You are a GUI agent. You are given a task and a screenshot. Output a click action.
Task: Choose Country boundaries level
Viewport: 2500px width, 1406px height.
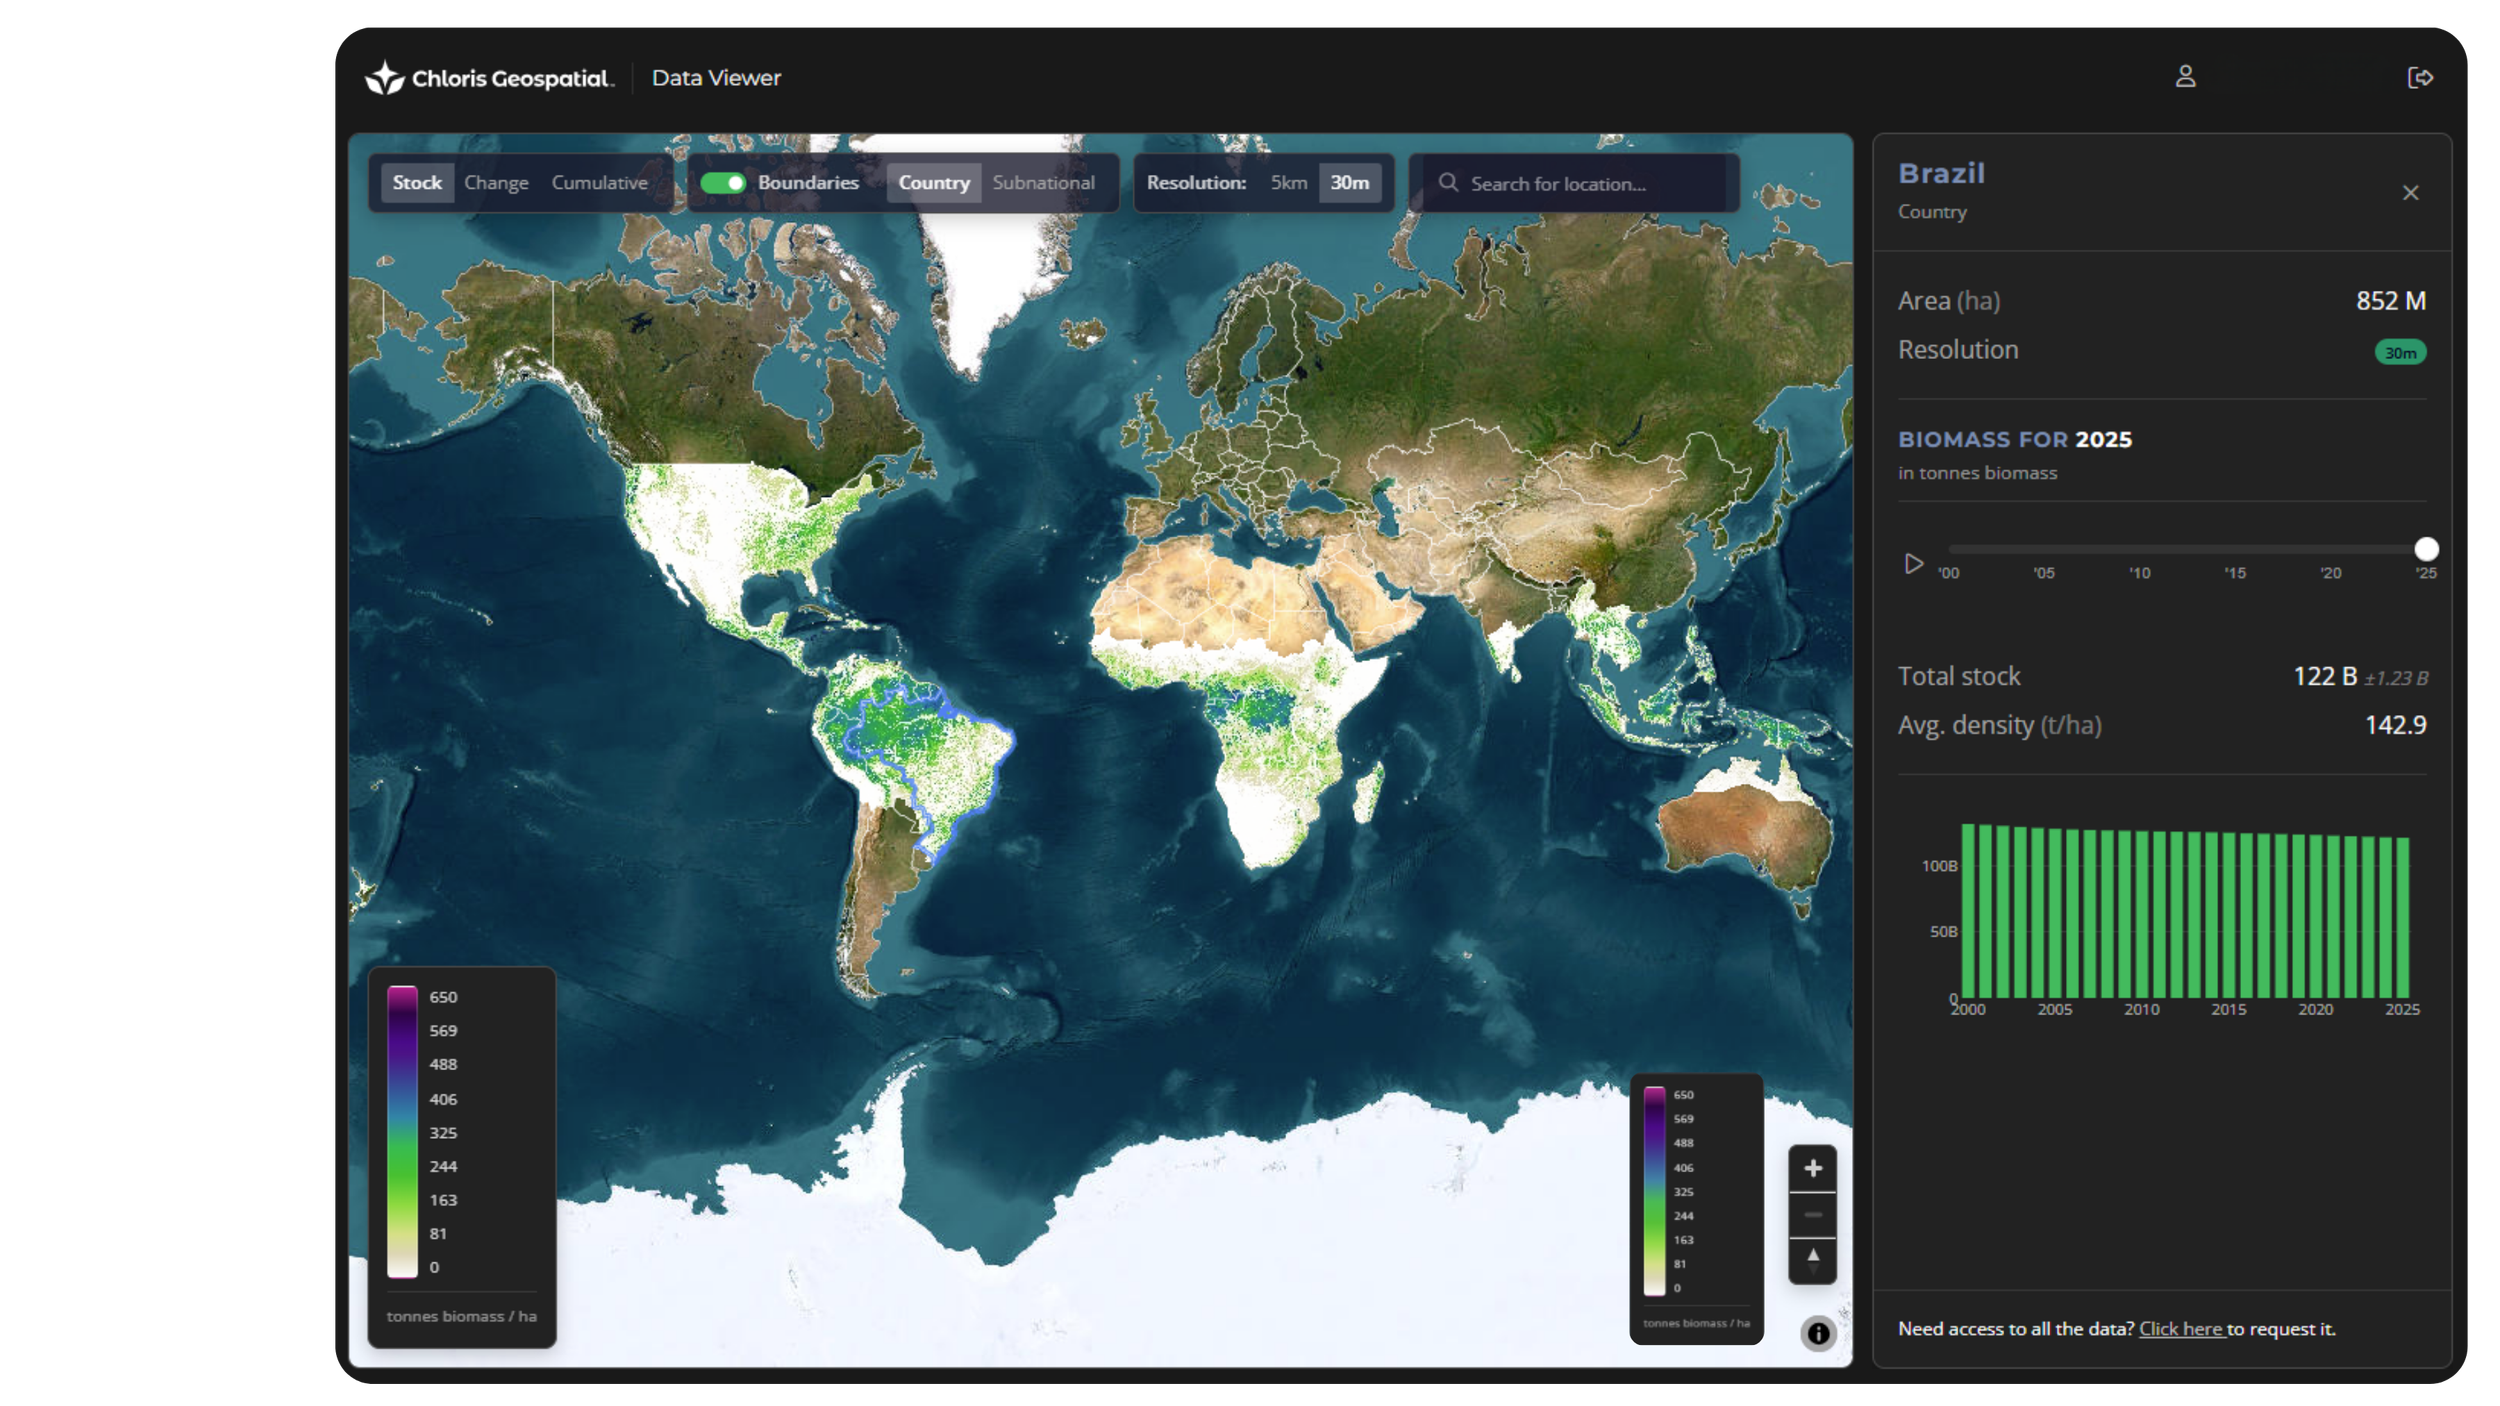pos(933,183)
